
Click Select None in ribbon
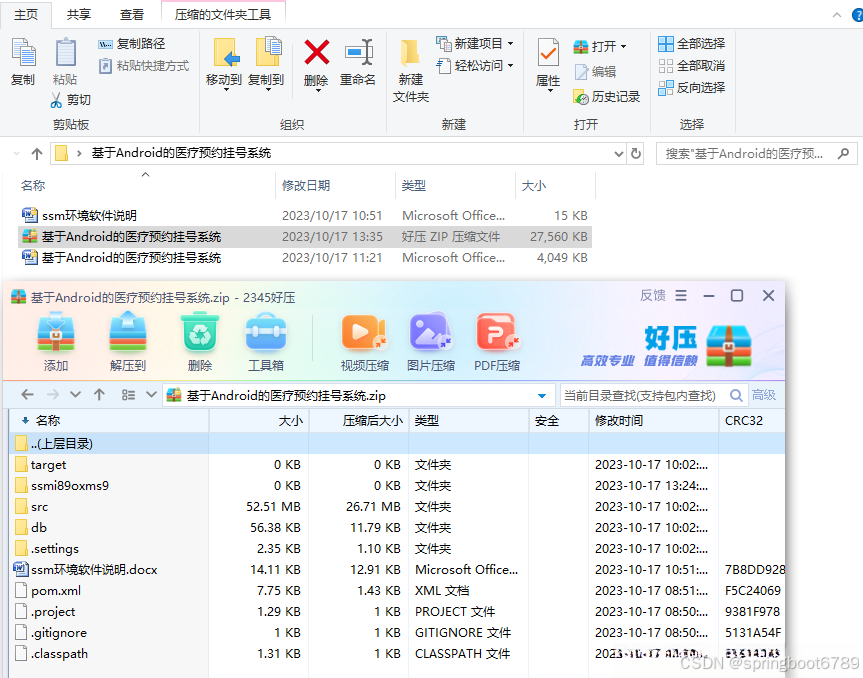(x=692, y=66)
